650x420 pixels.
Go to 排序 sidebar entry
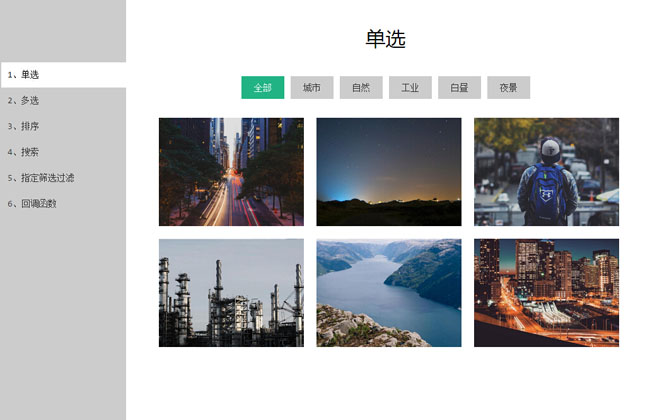click(63, 126)
